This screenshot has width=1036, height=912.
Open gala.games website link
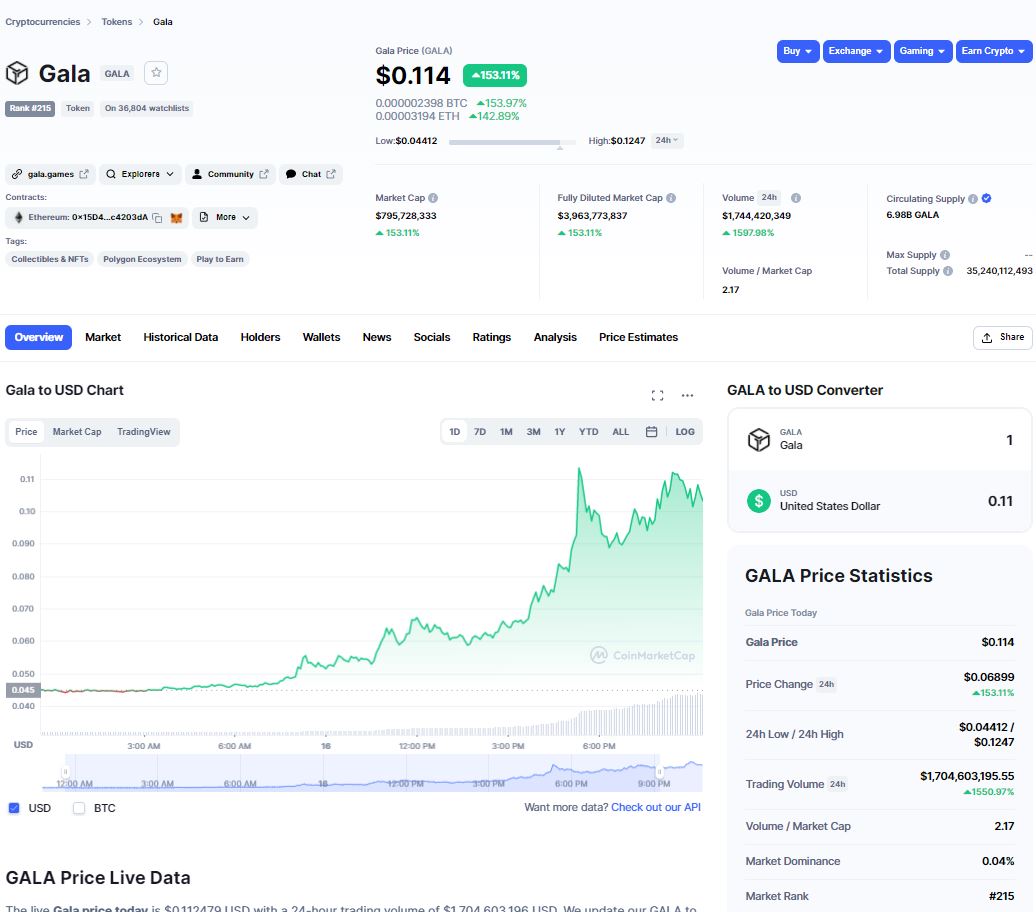point(51,174)
